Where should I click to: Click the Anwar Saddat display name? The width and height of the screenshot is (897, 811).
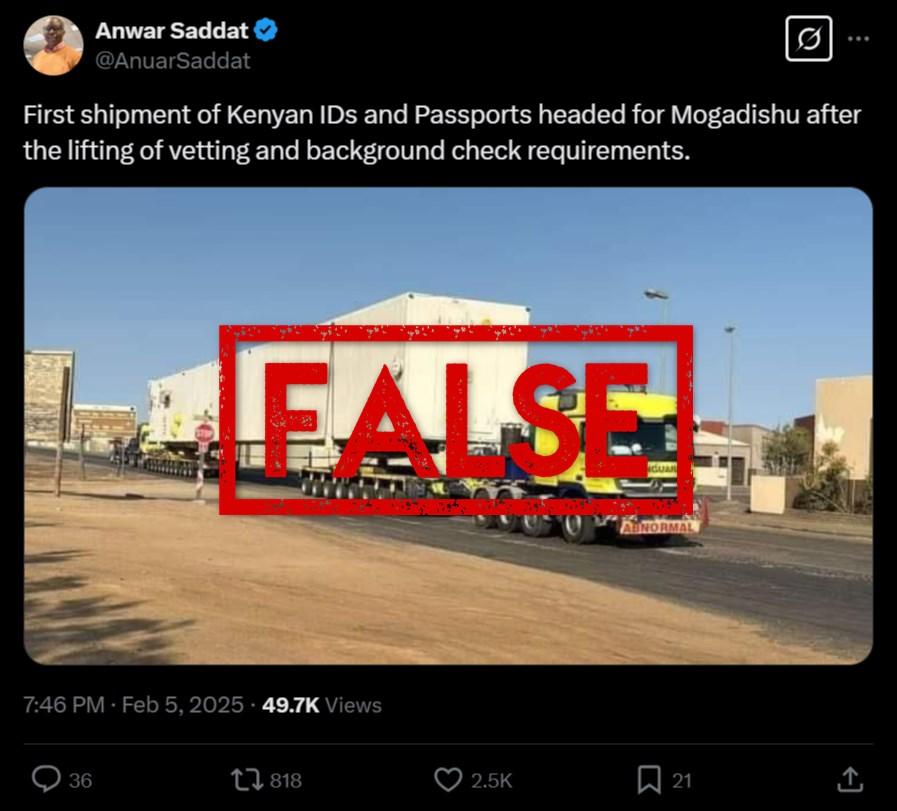172,30
